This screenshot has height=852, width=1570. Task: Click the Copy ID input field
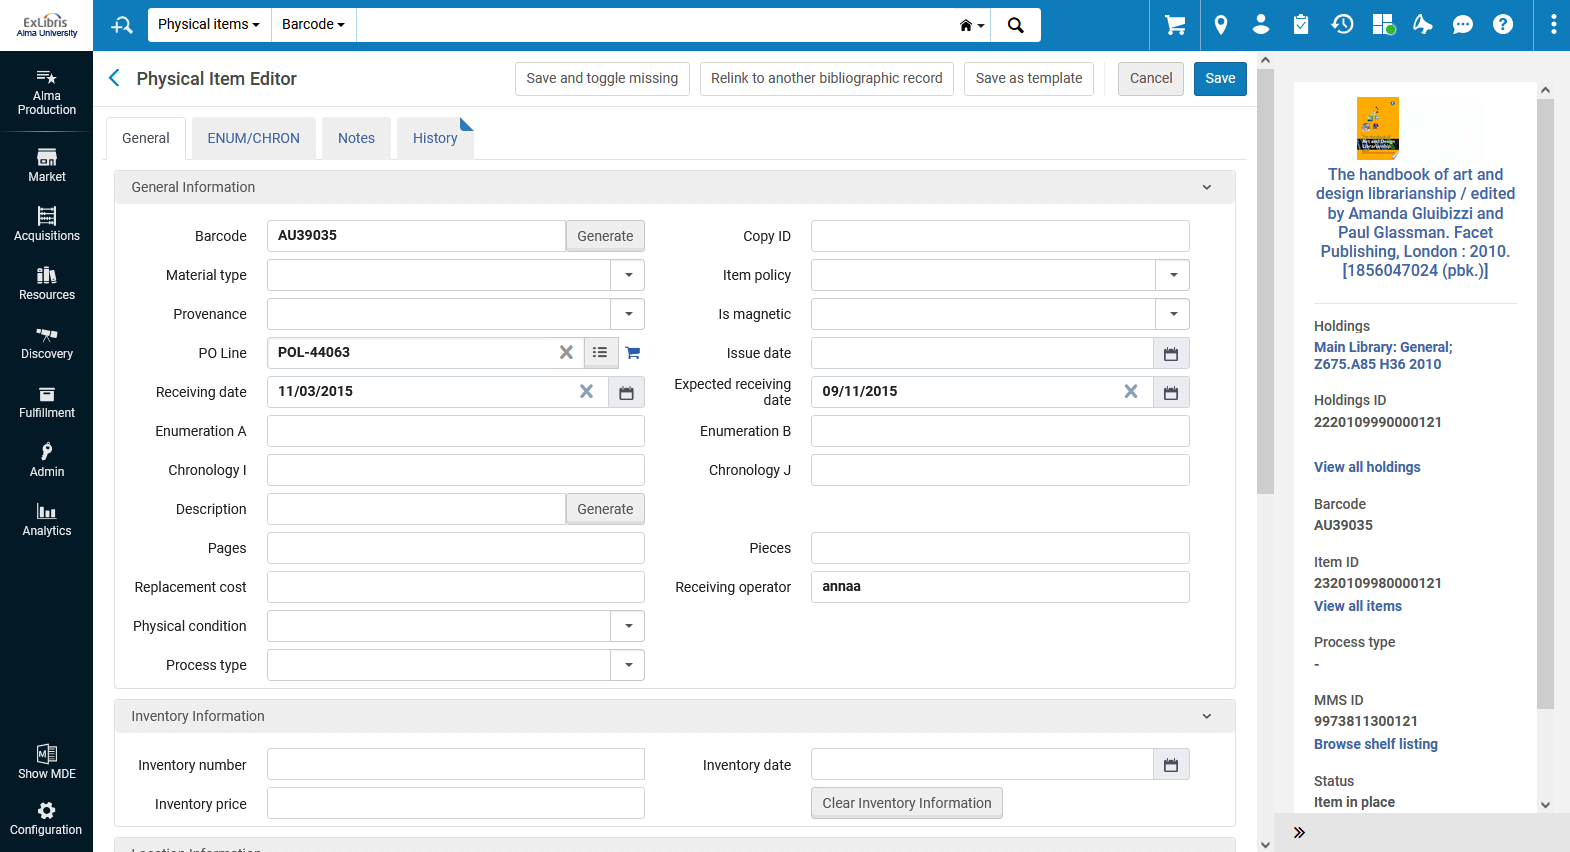999,236
